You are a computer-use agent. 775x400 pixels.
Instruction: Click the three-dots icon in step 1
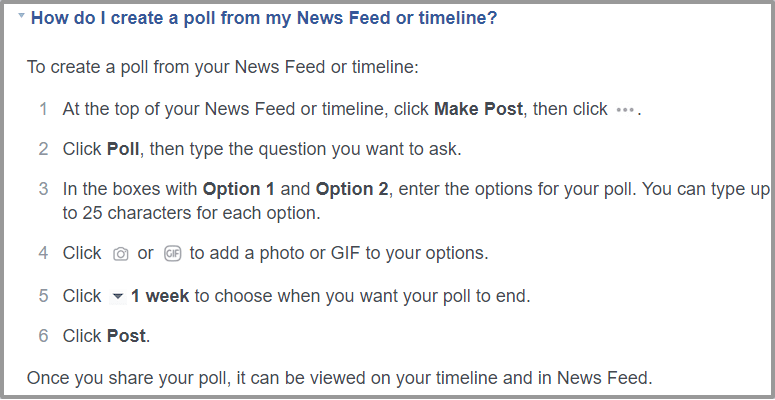625,110
